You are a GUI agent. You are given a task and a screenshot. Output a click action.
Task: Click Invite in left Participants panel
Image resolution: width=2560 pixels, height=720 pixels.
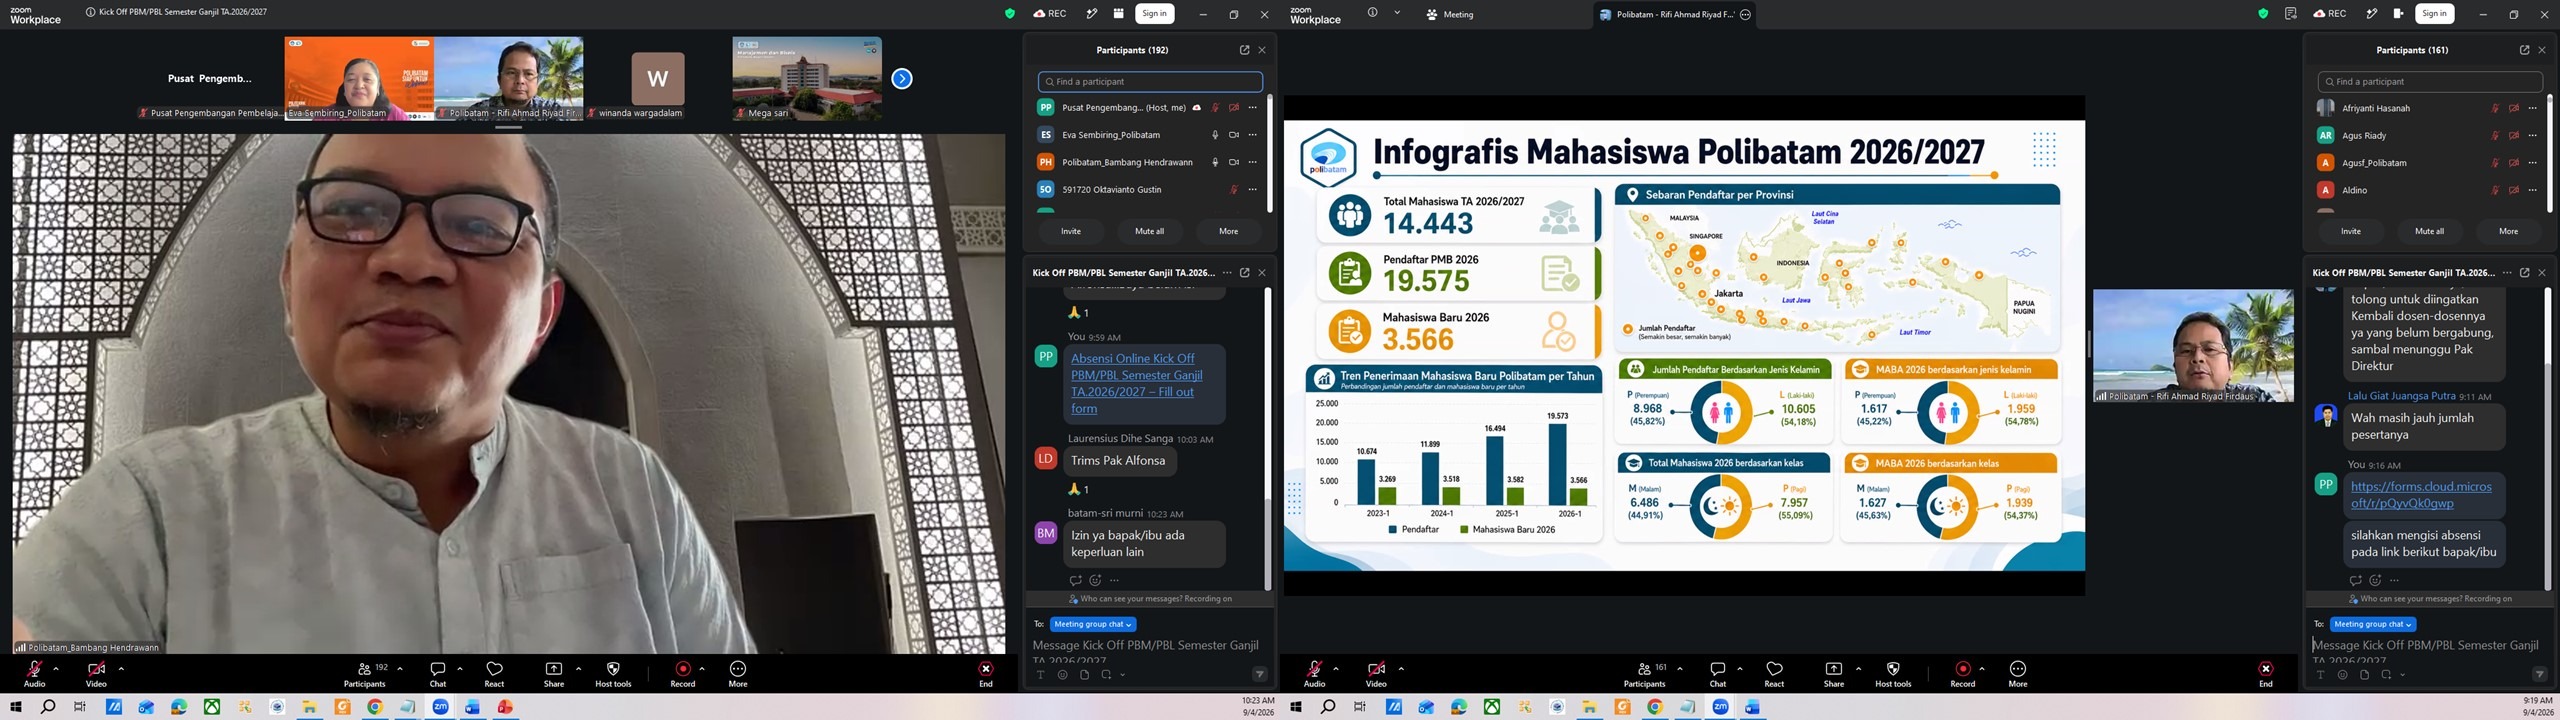click(x=1071, y=231)
